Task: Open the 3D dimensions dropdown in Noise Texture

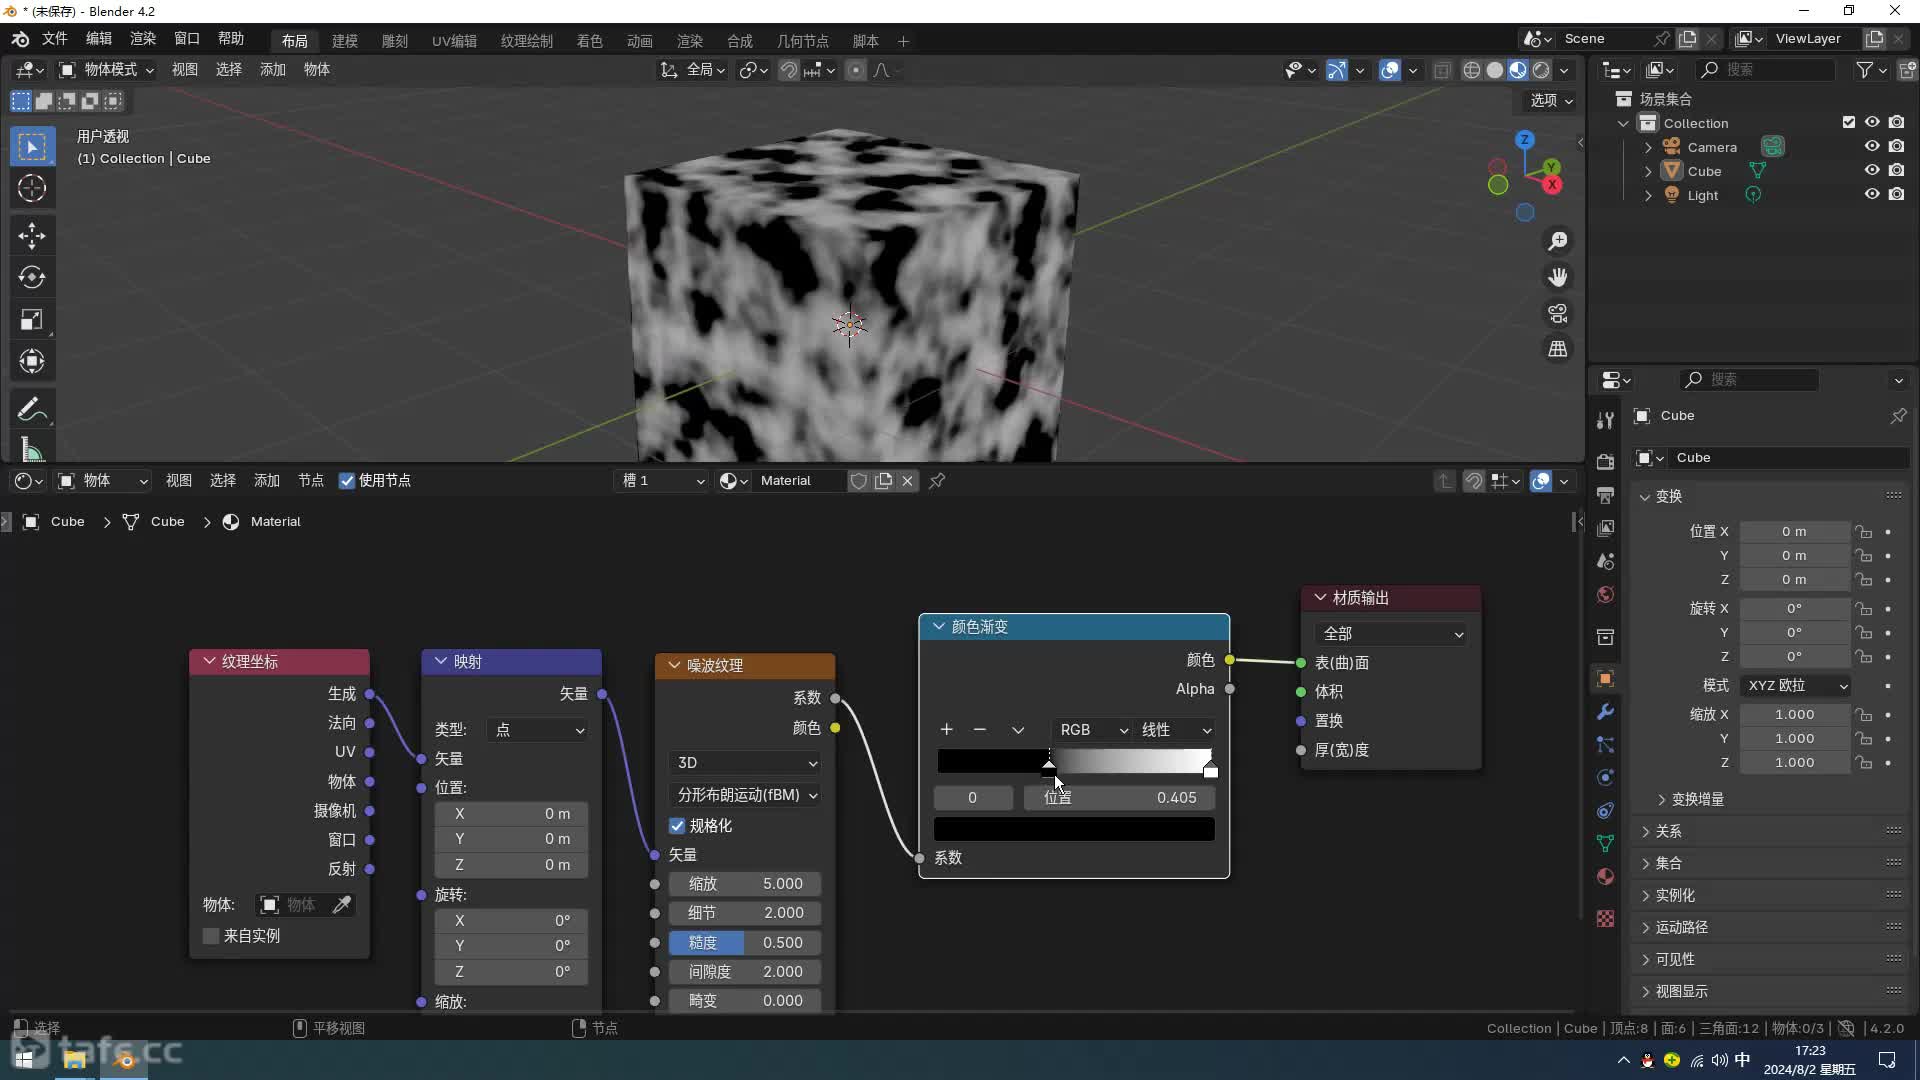Action: click(745, 763)
